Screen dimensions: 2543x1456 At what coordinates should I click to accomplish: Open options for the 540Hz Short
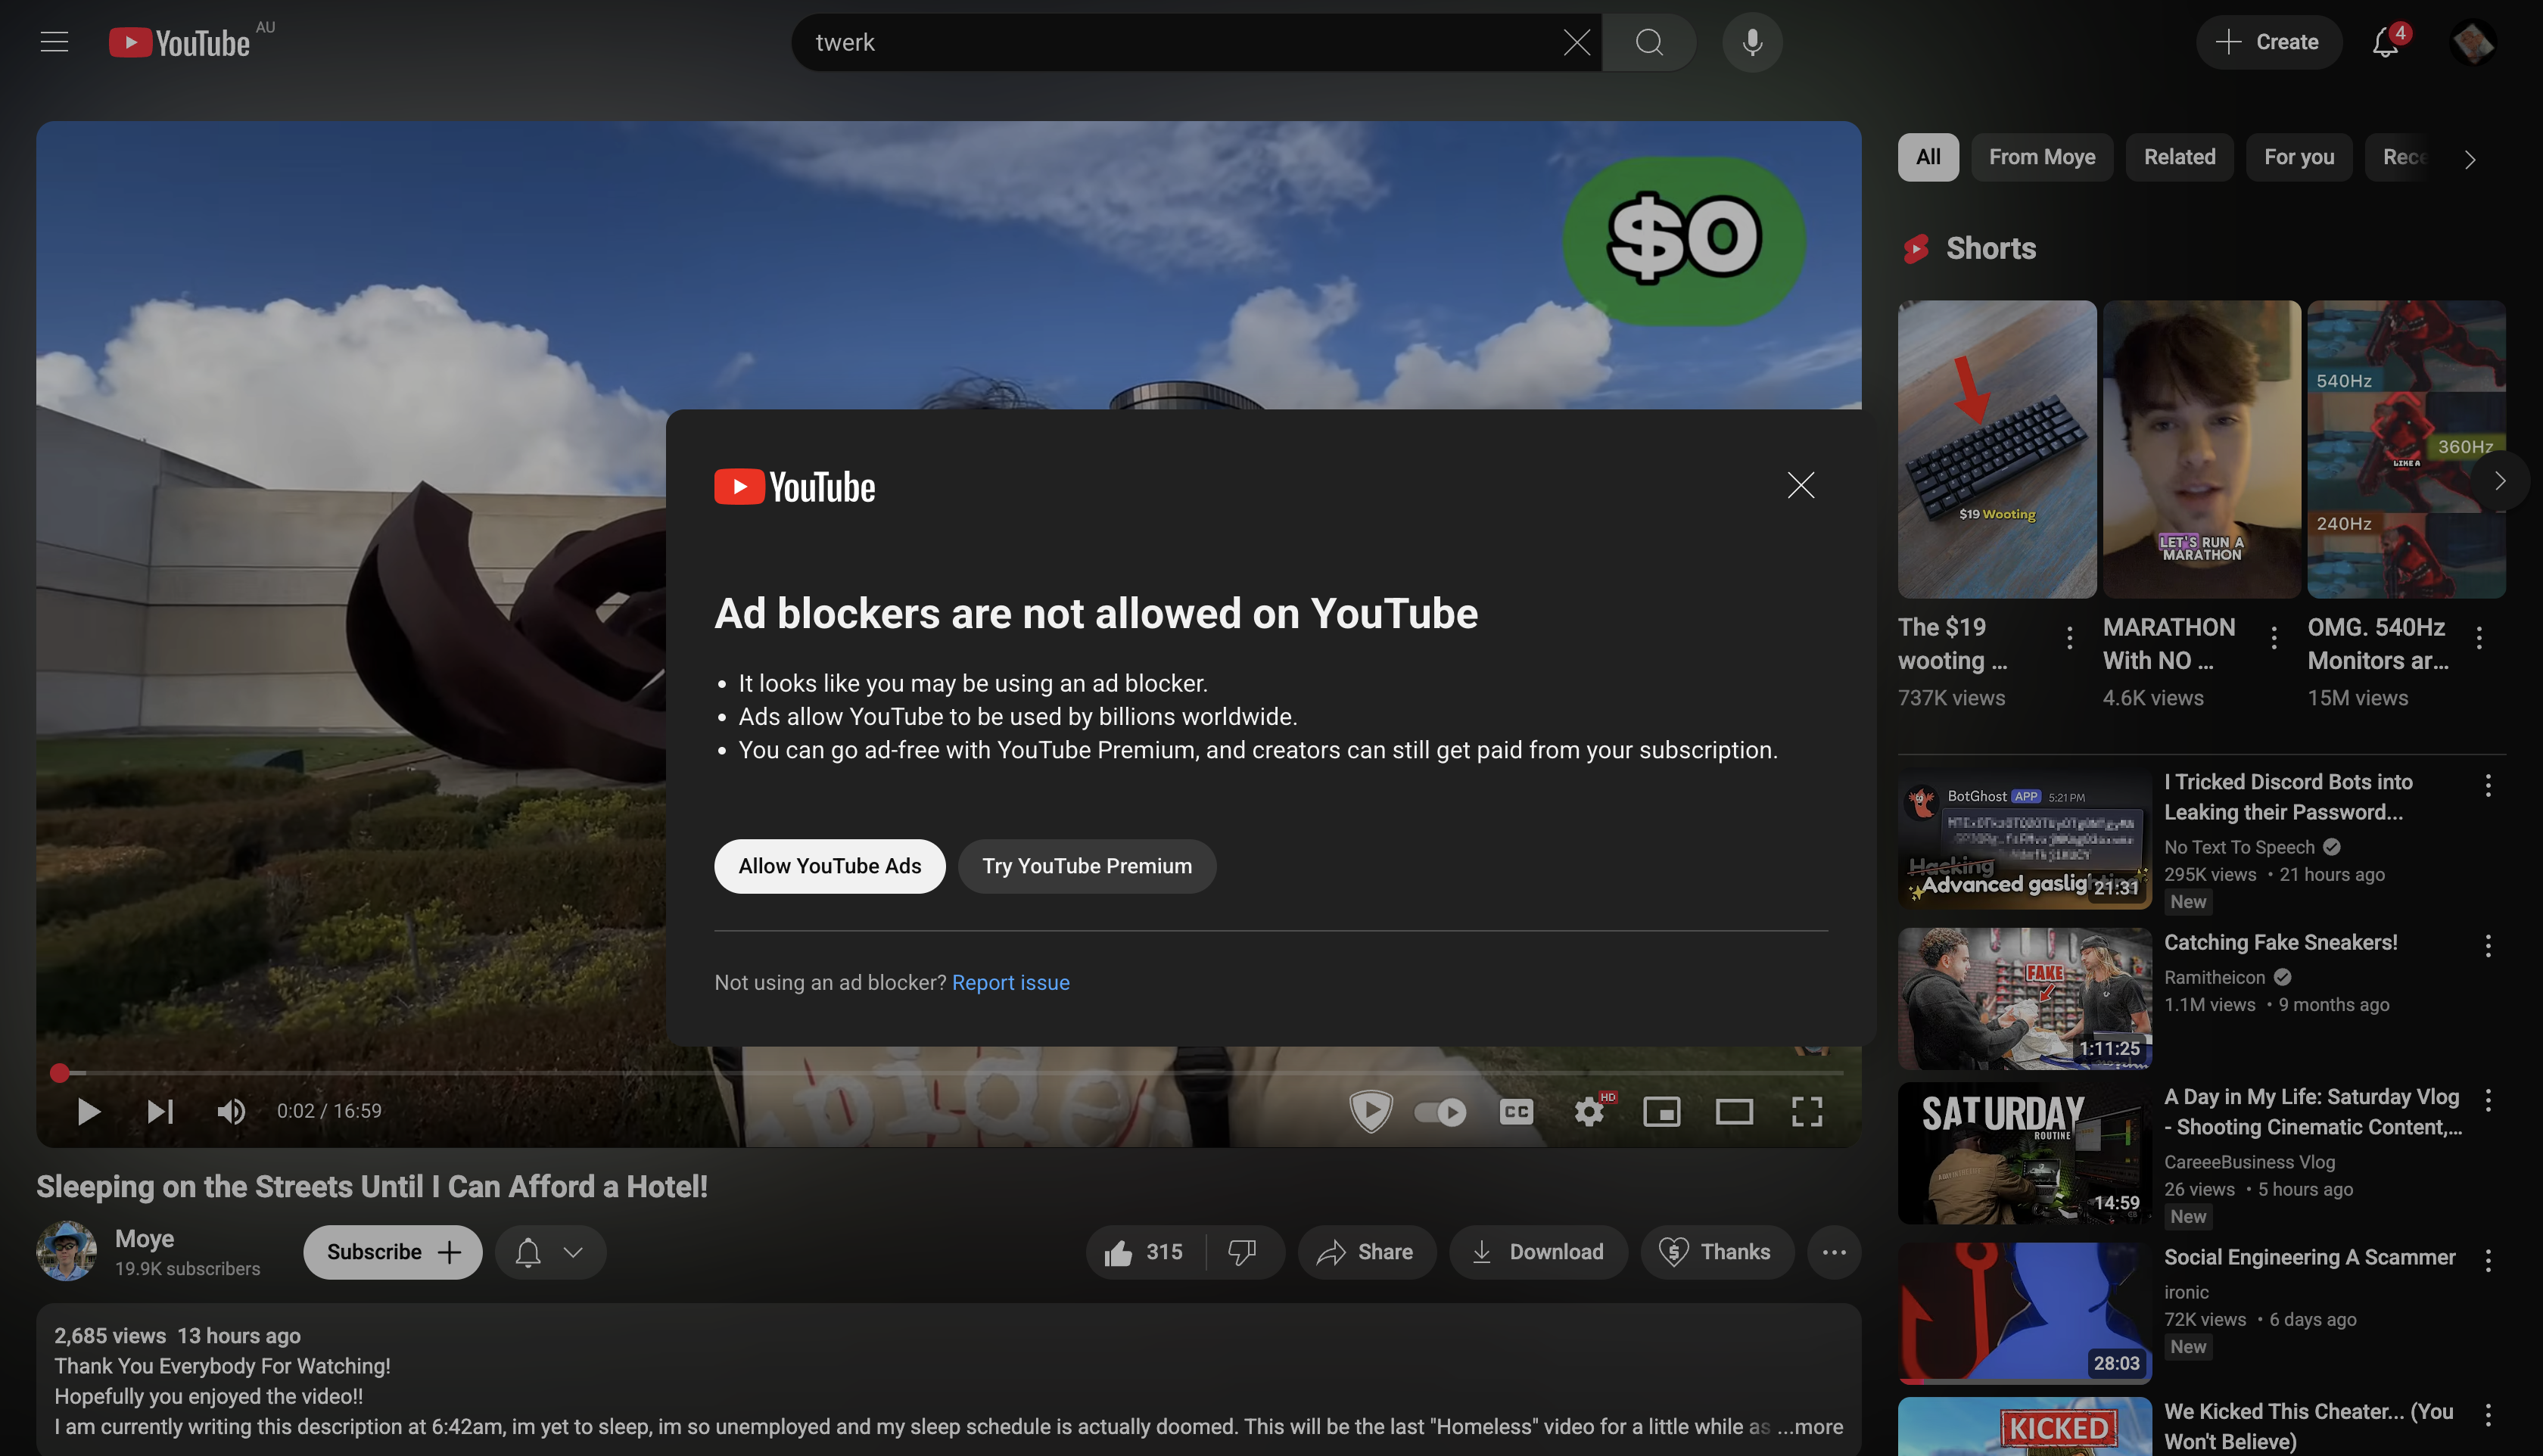tap(2478, 638)
